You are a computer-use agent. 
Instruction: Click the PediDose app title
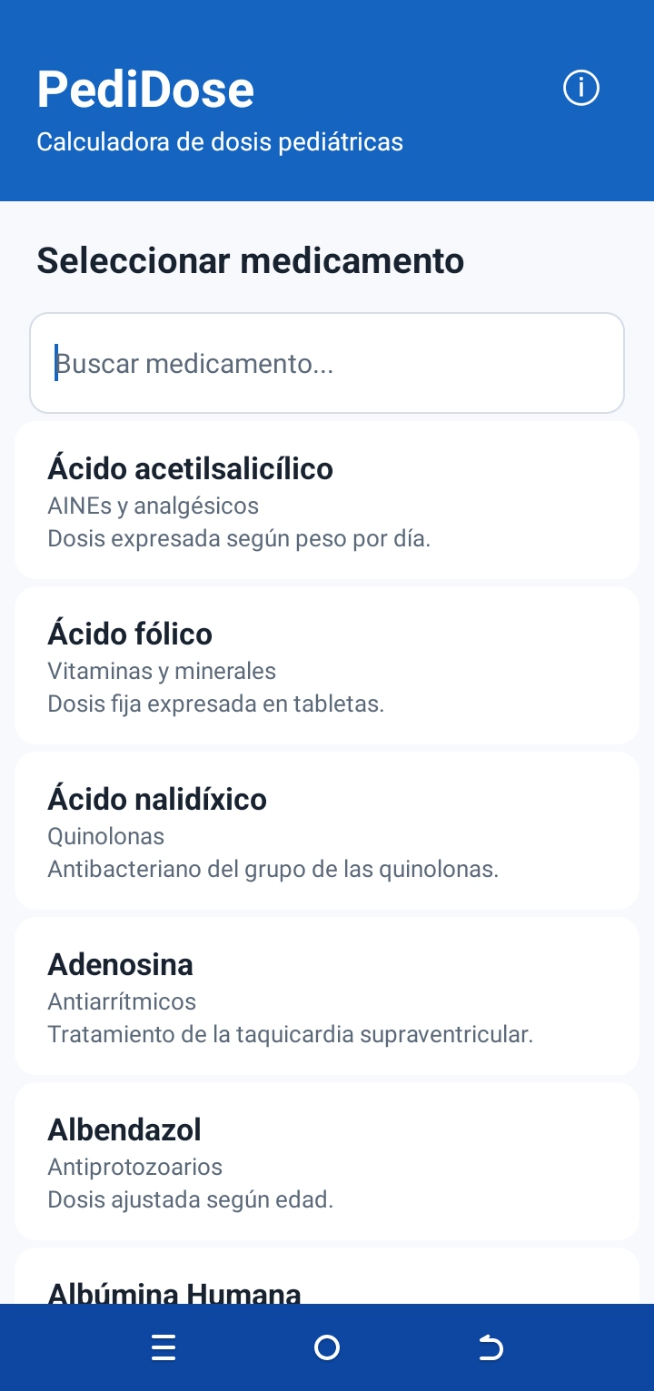[146, 89]
